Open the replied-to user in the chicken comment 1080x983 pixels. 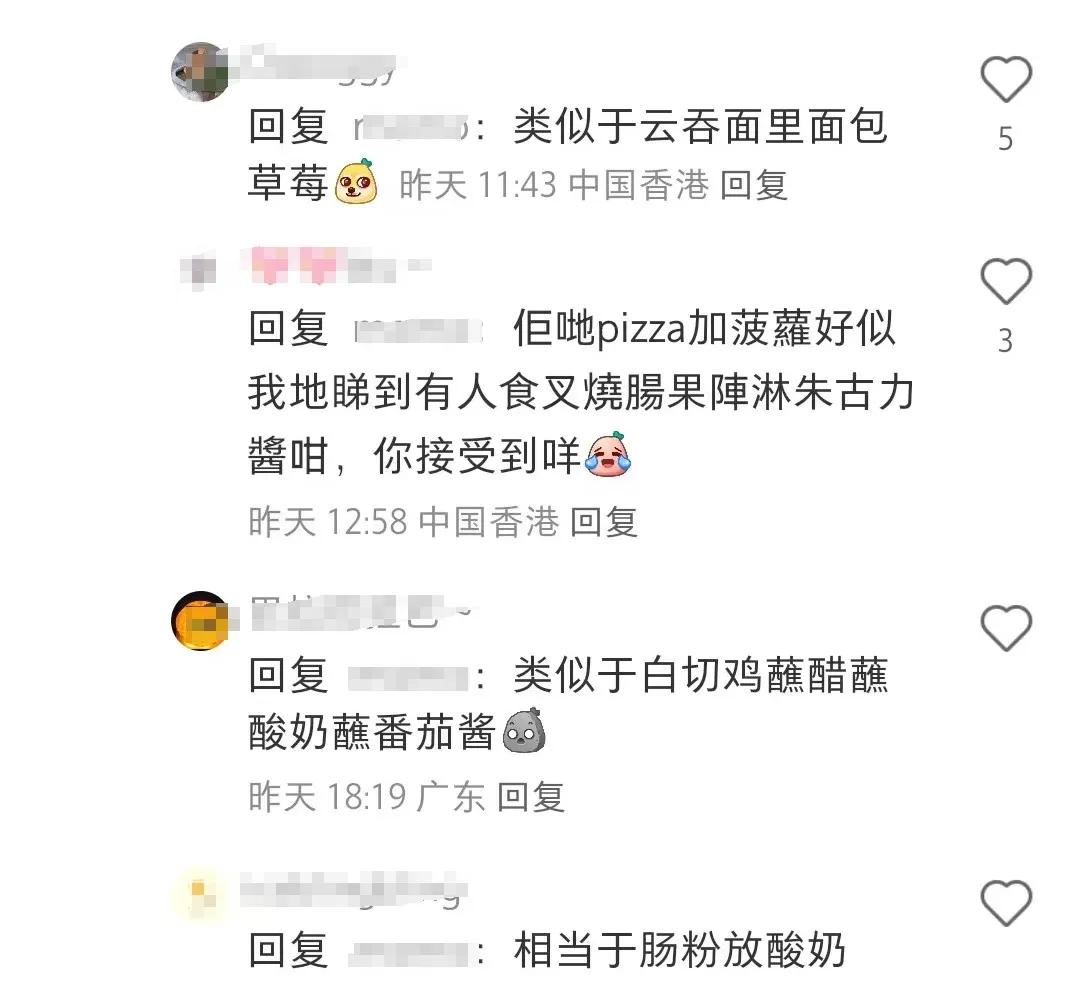[408, 677]
